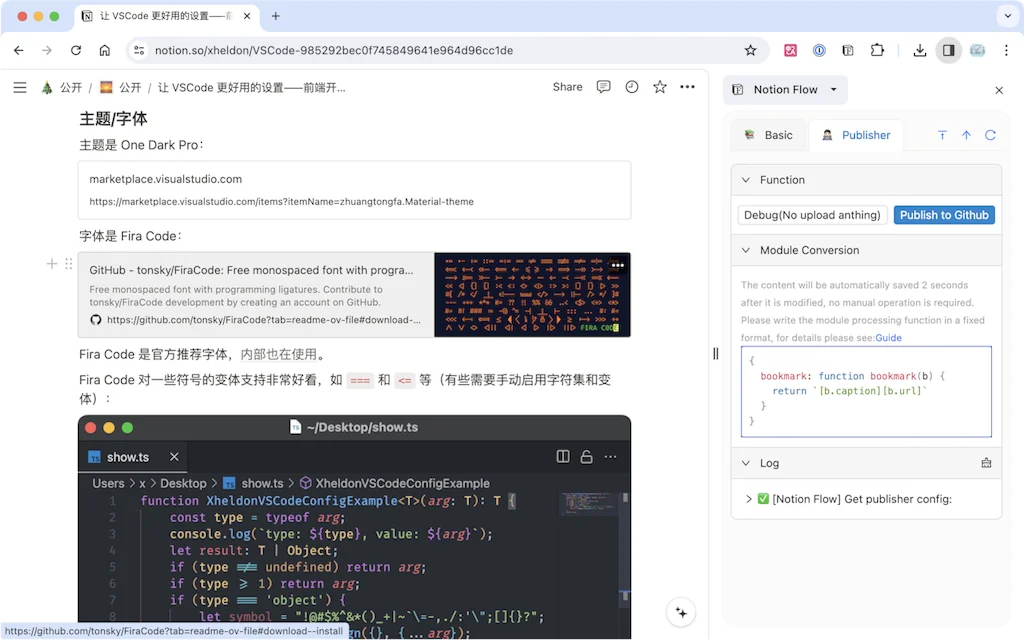This screenshot has width=1024, height=640.
Task: Expand the Get publisher config log entry
Action: pyautogui.click(x=749, y=499)
